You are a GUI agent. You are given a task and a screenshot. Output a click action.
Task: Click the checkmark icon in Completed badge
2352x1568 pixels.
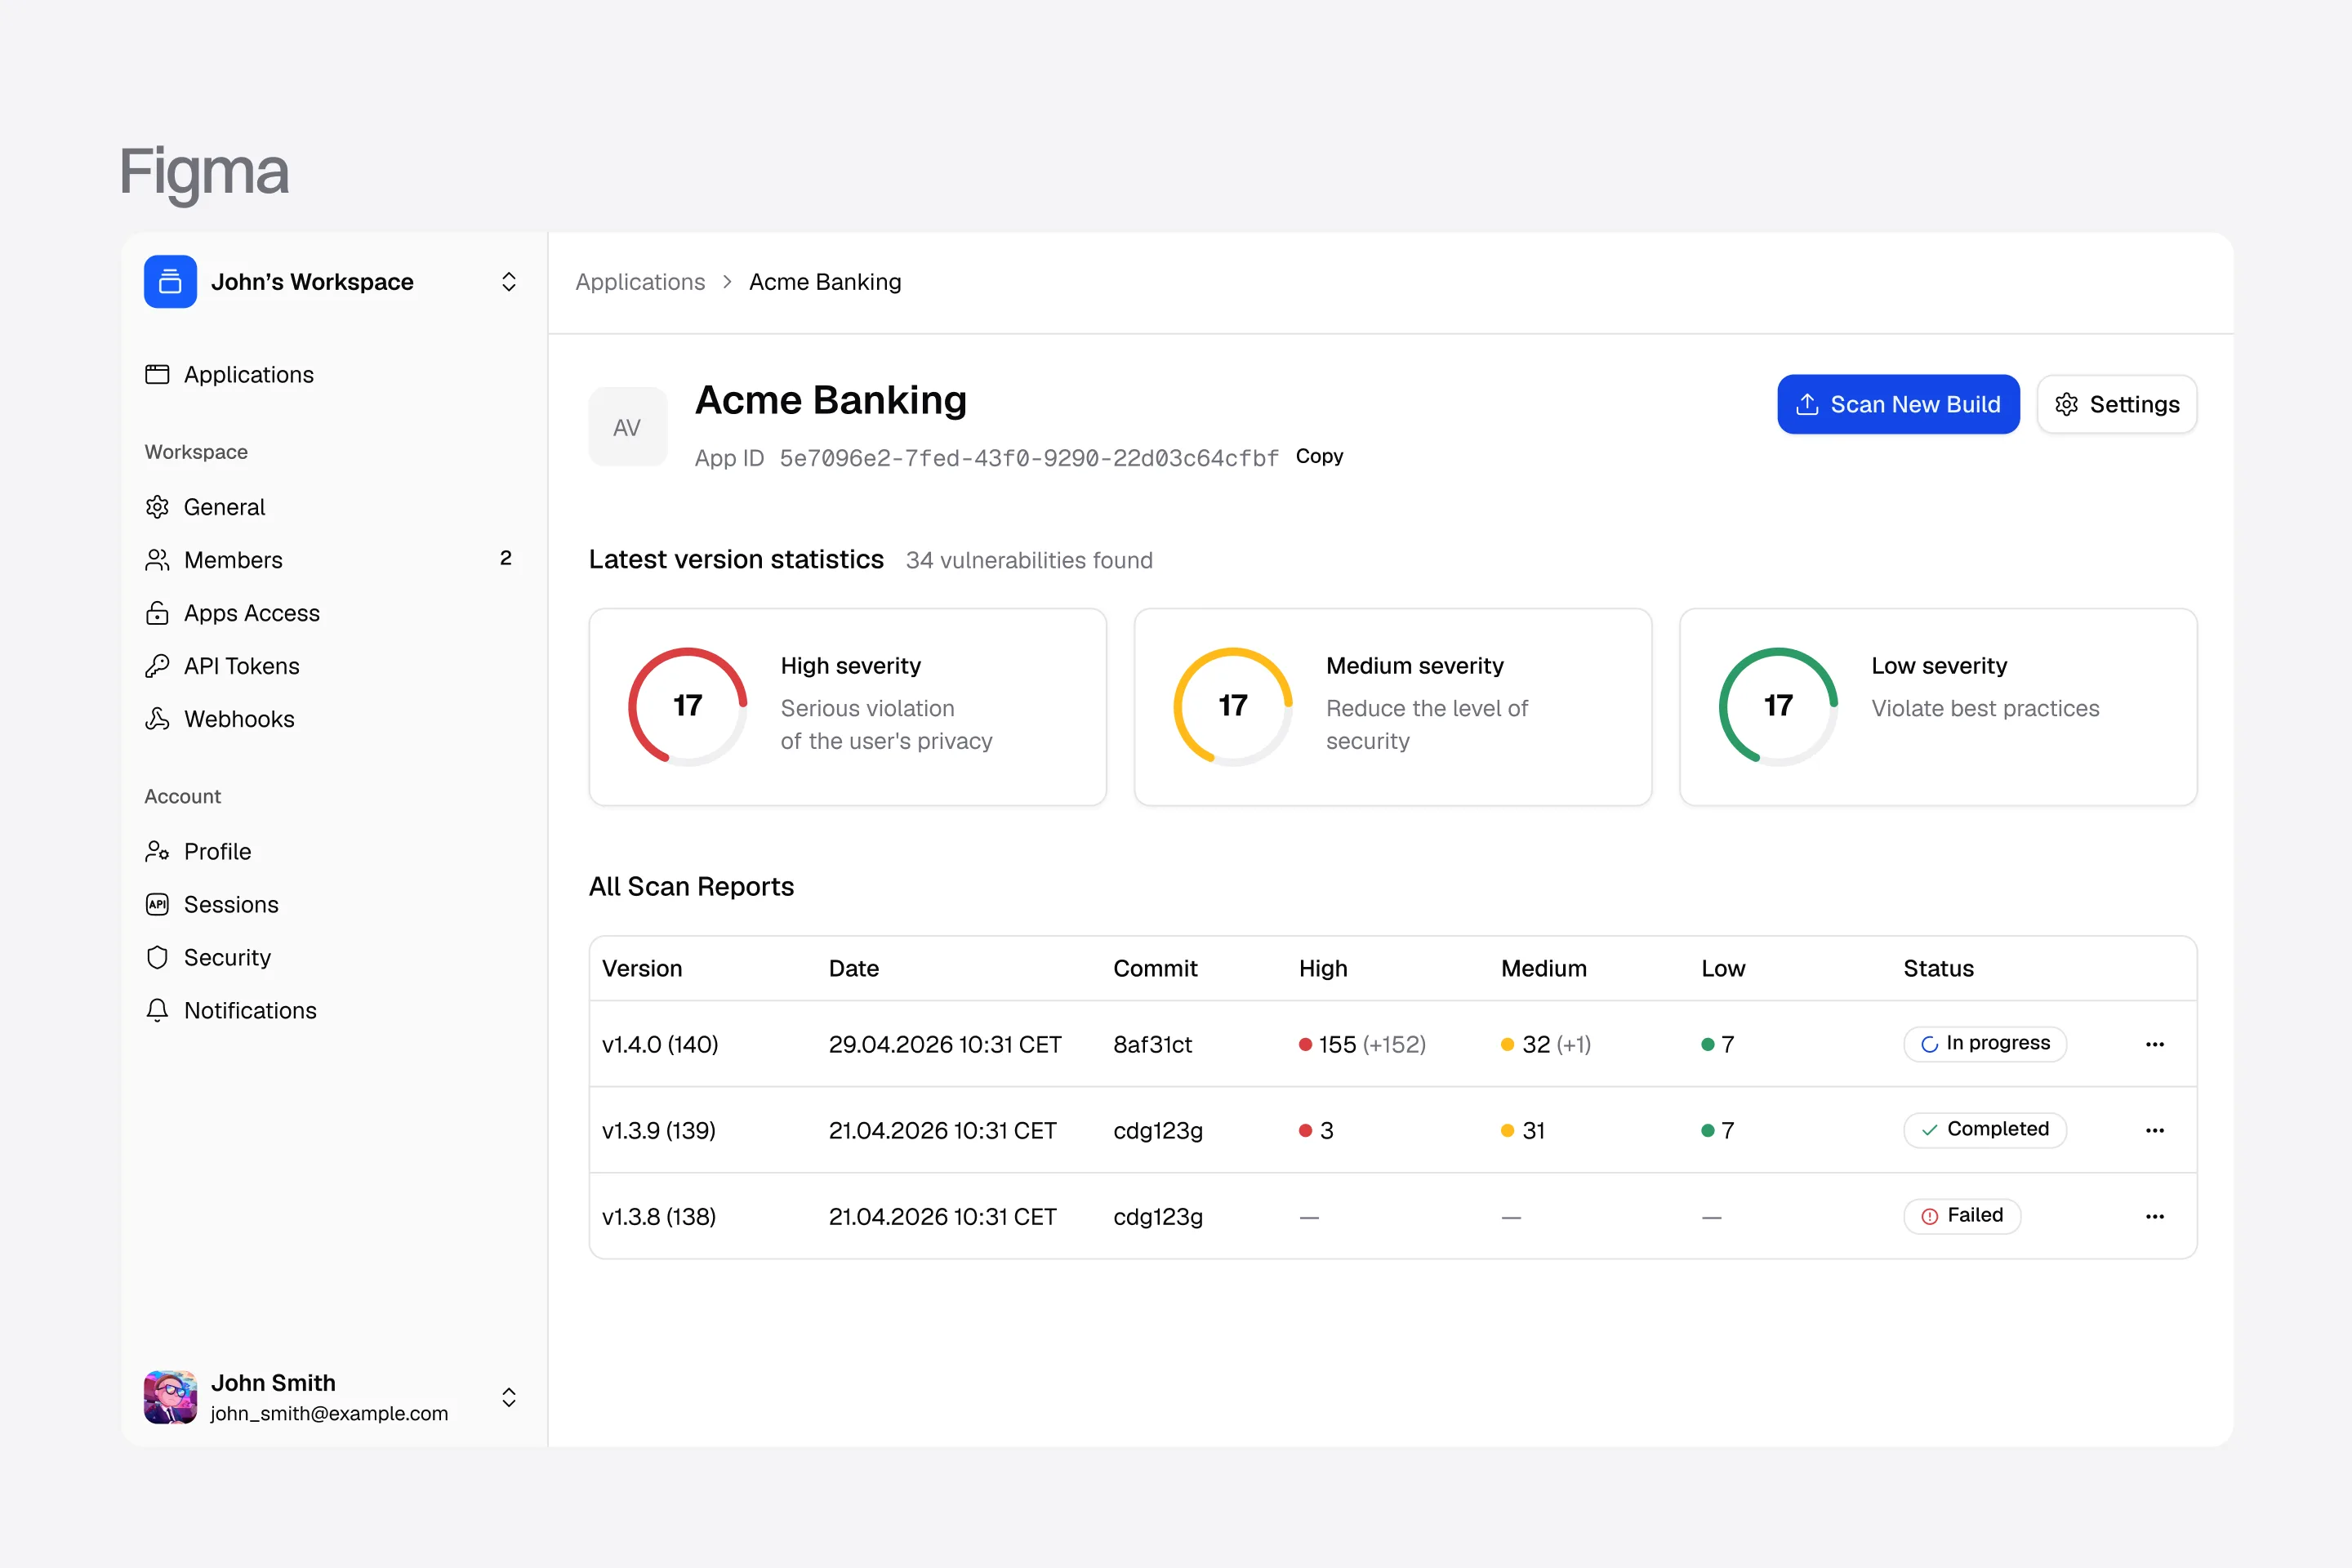(1929, 1130)
